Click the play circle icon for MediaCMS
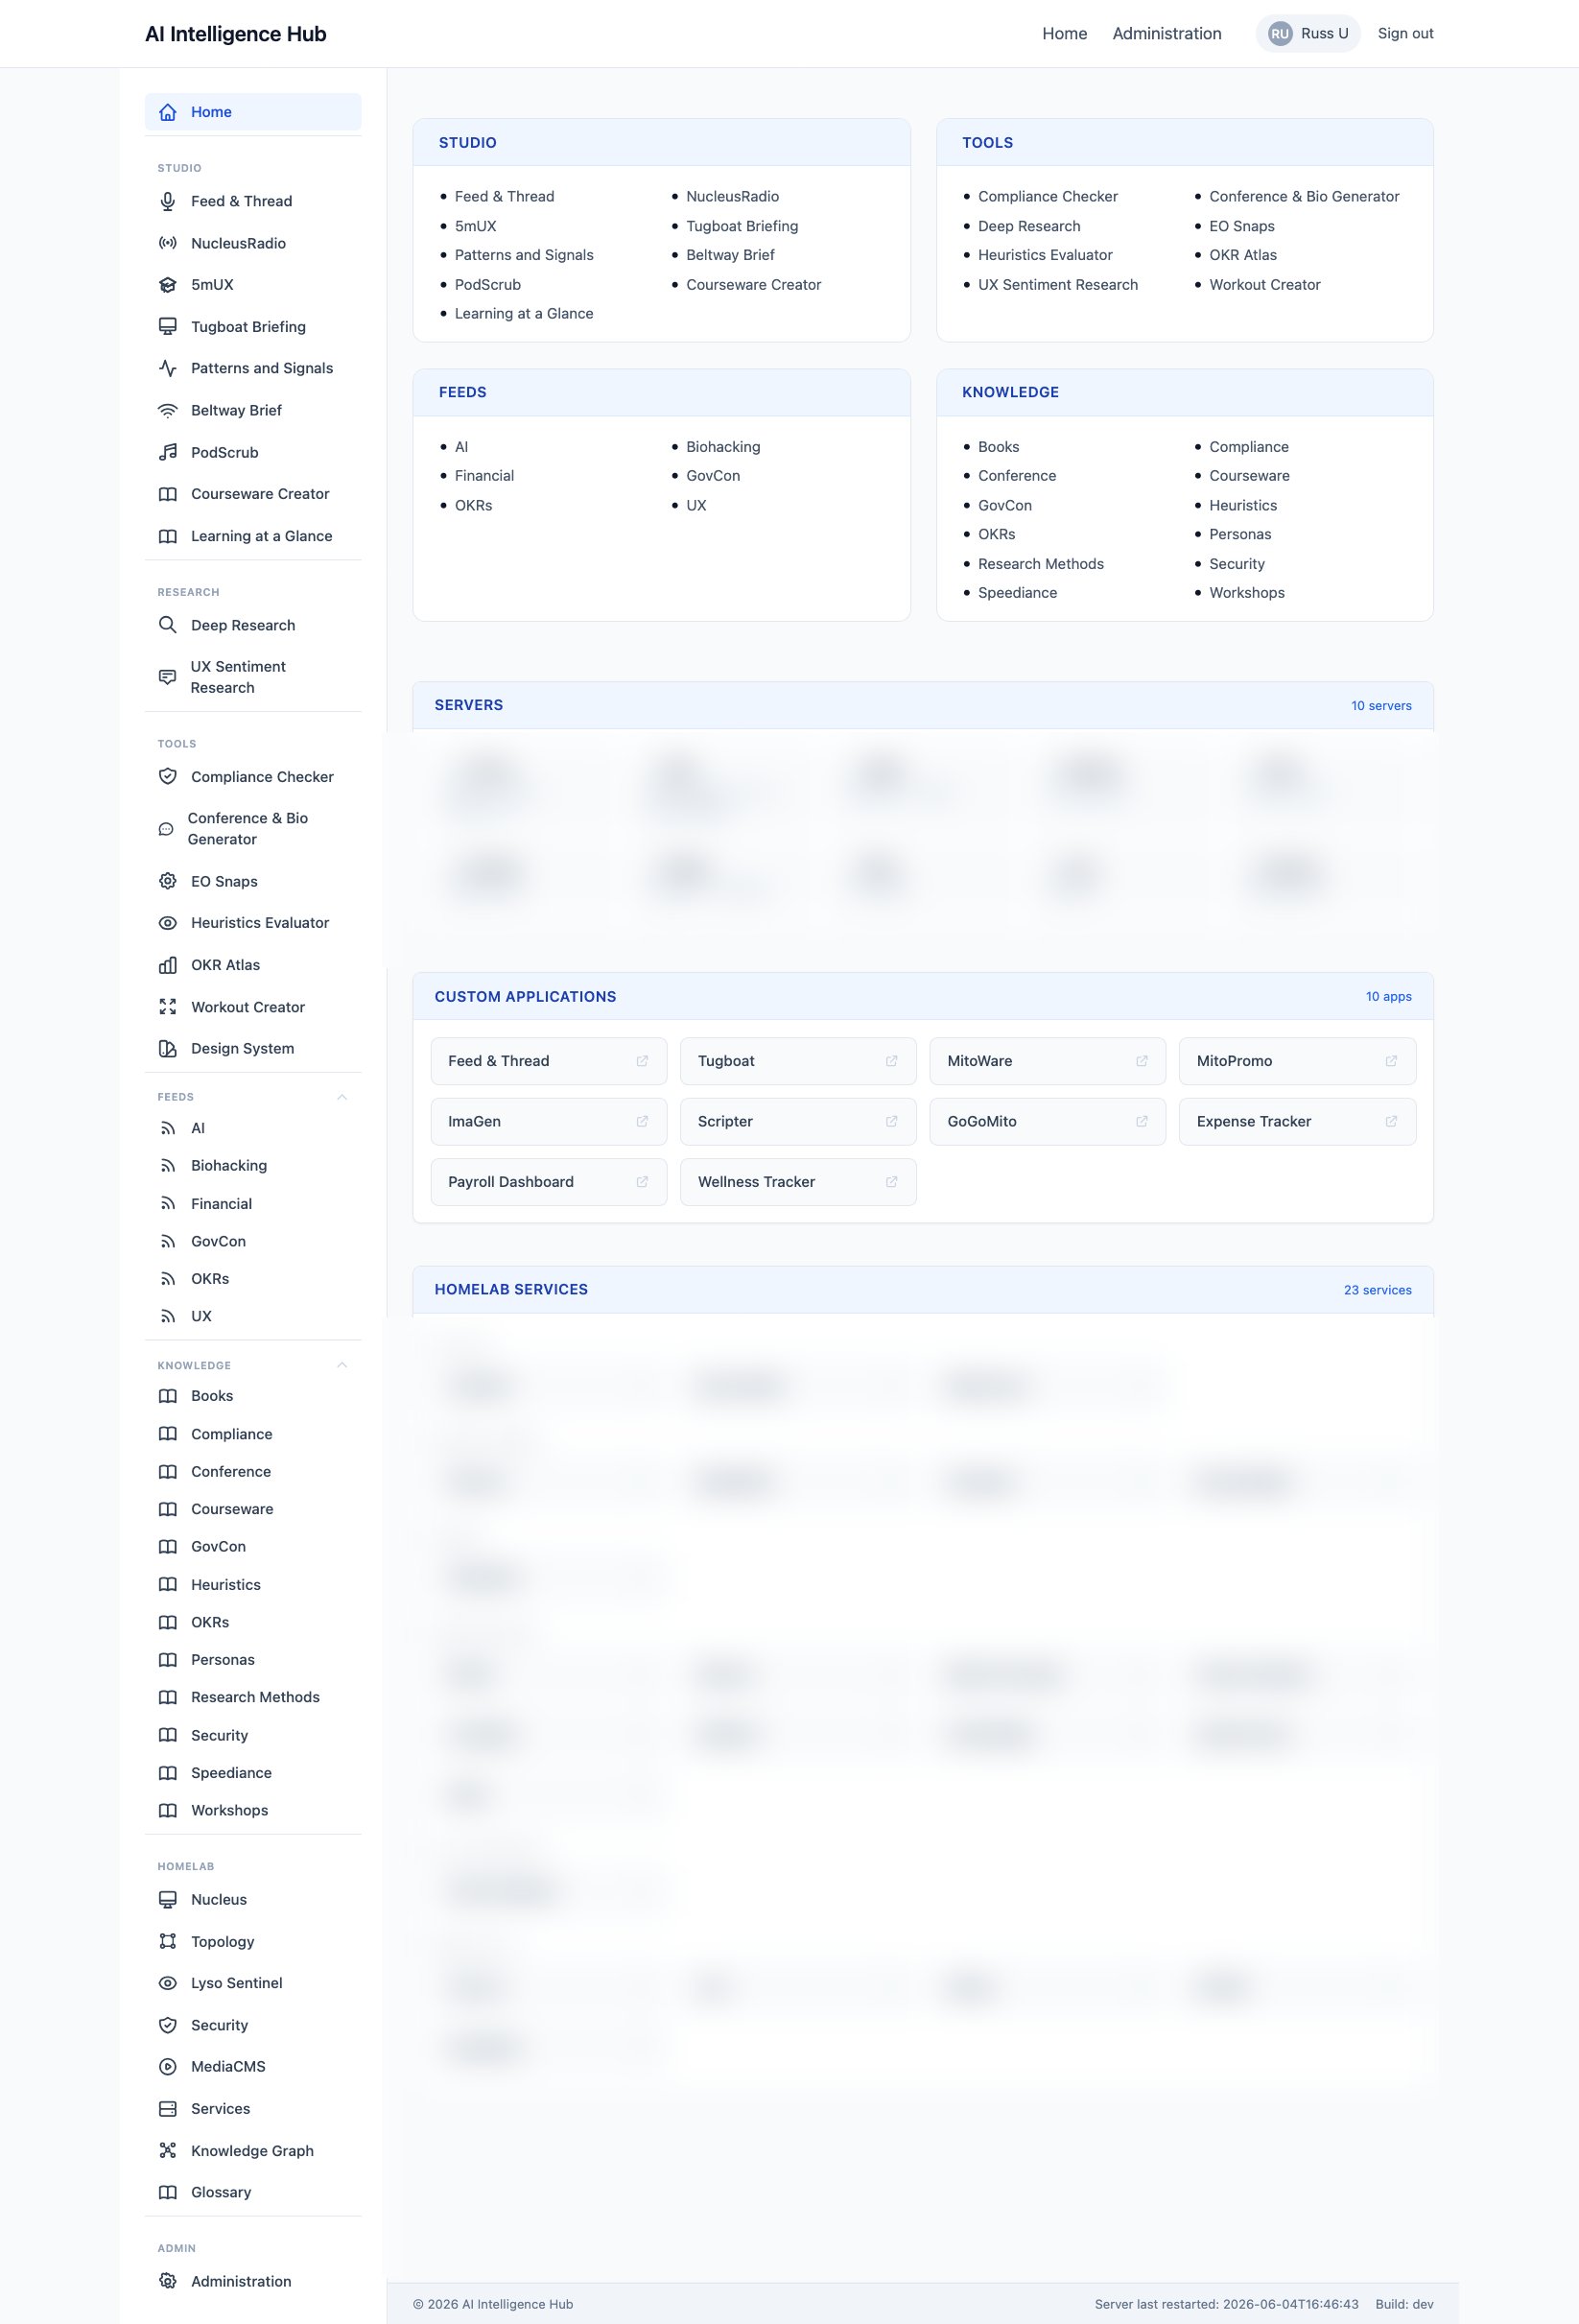This screenshot has width=1579, height=2324. tap(168, 2066)
